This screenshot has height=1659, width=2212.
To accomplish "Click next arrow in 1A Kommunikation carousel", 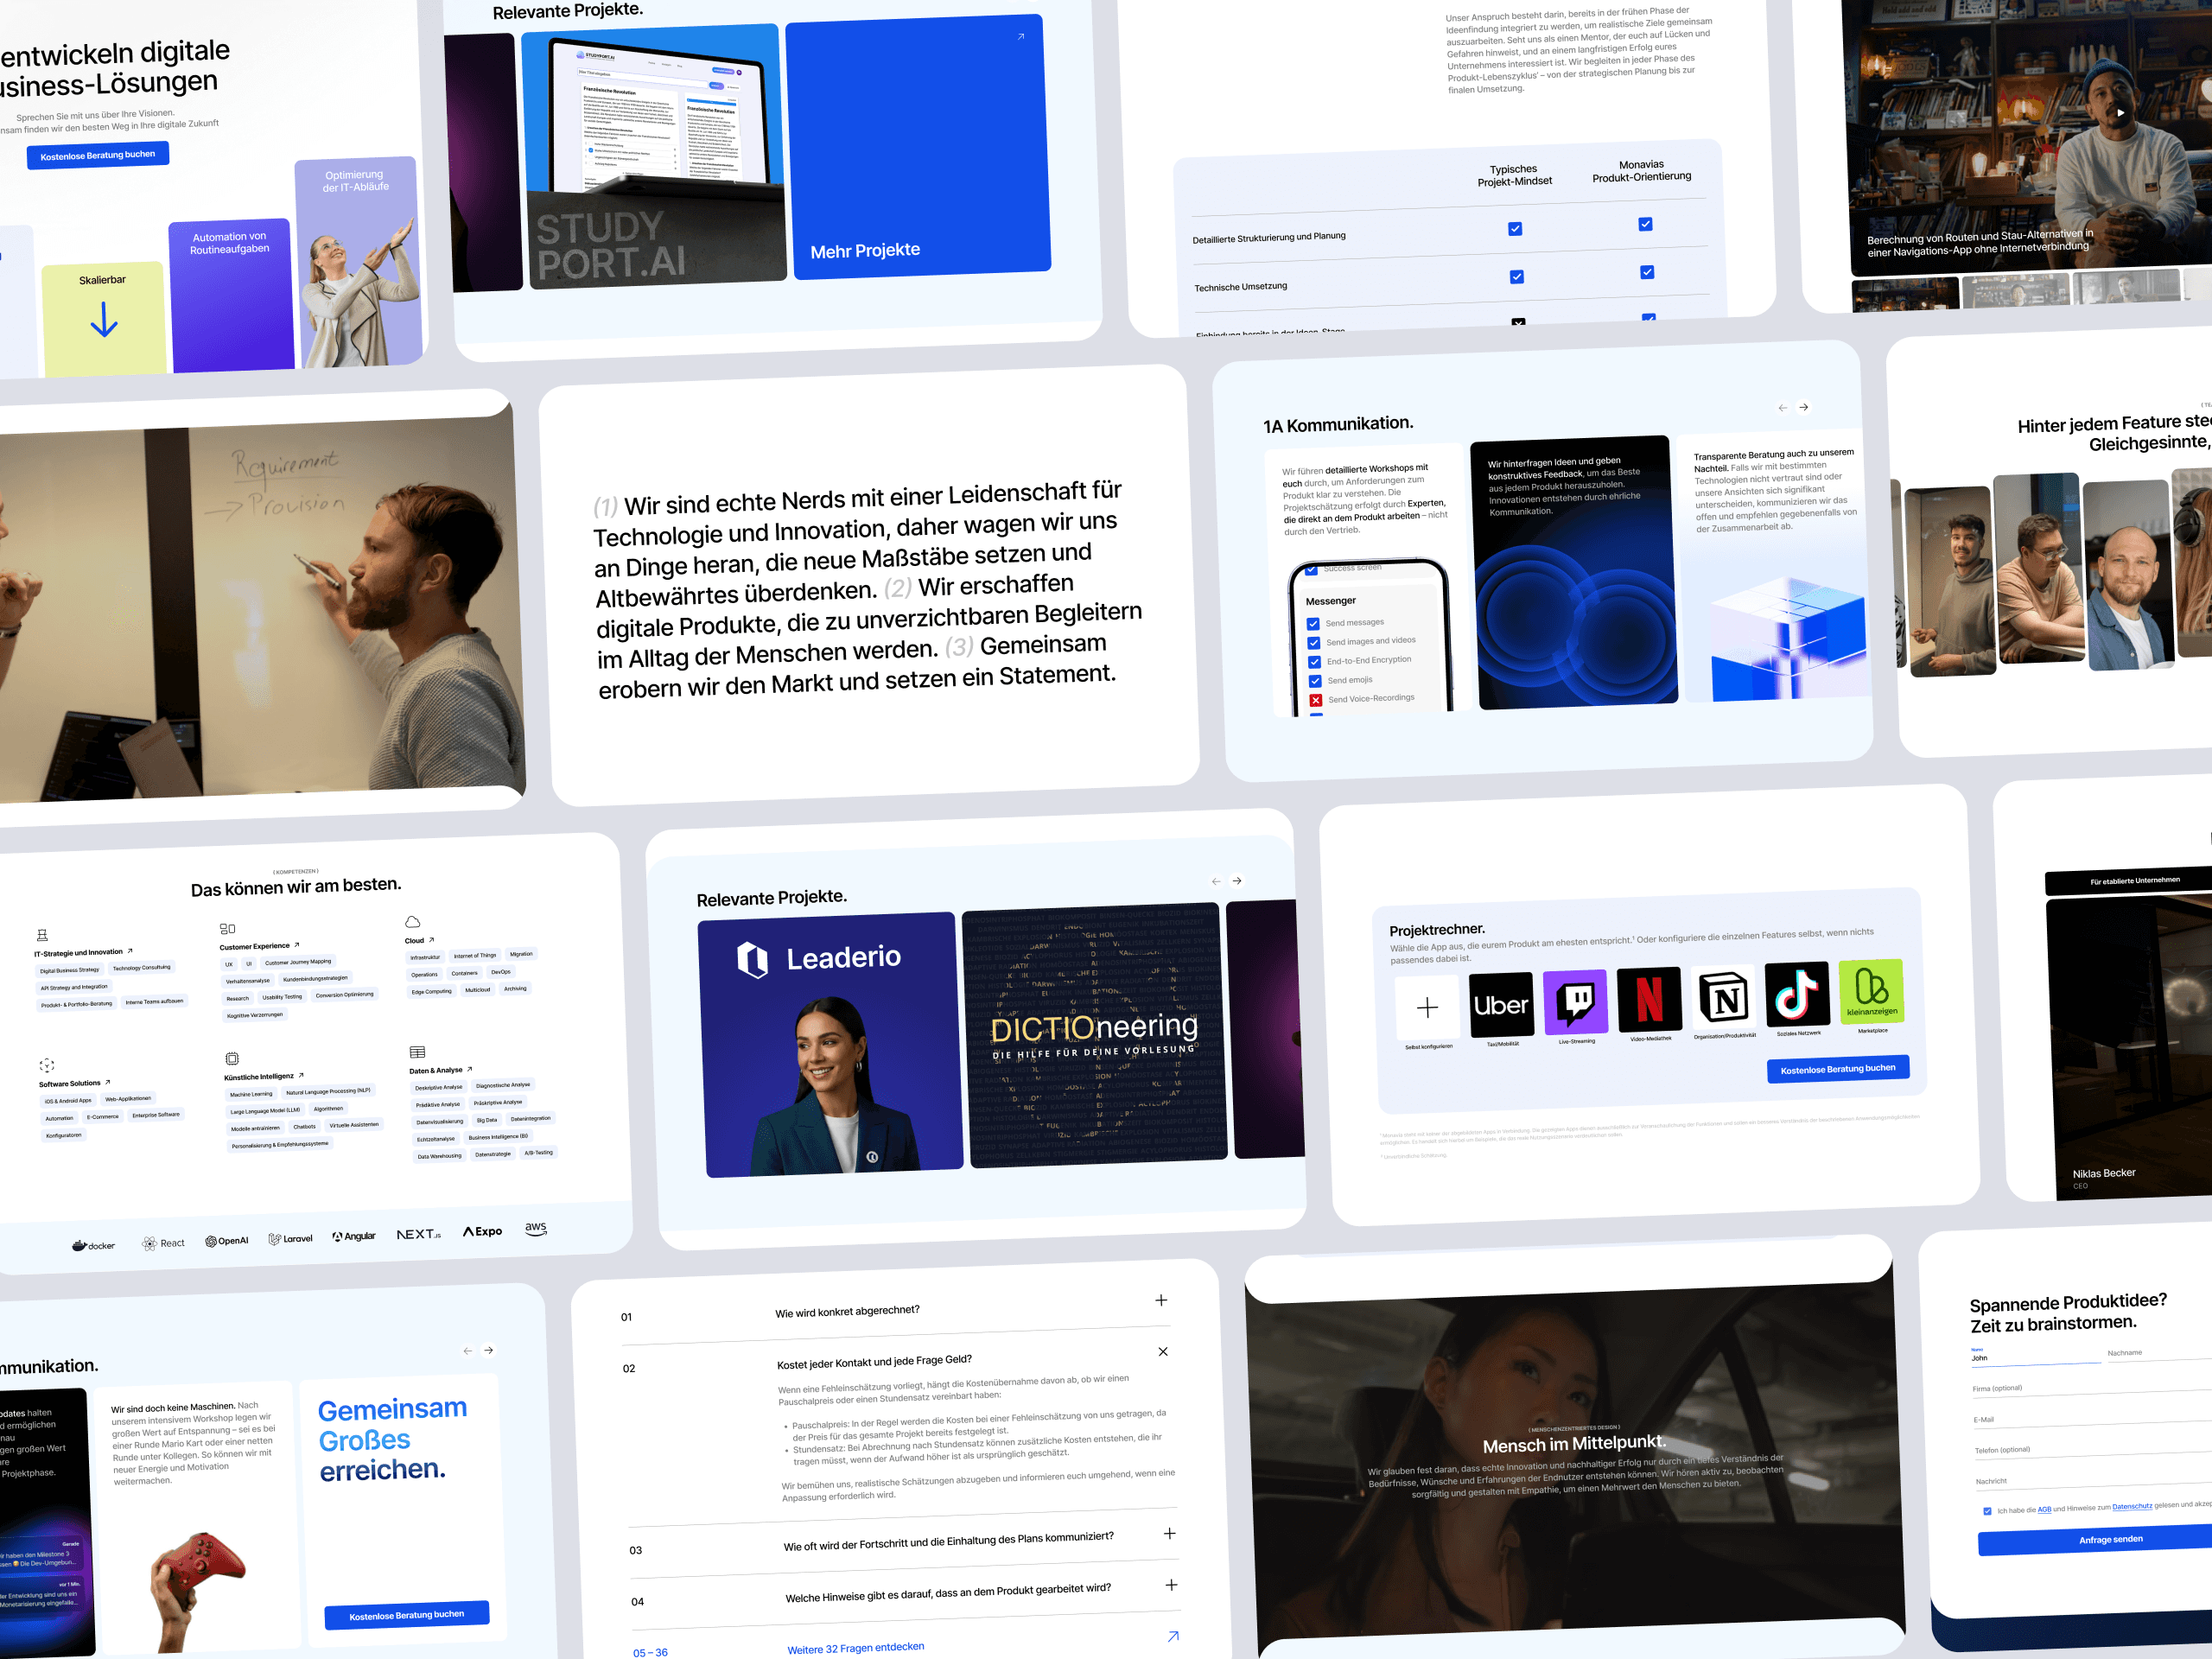I will point(1804,407).
